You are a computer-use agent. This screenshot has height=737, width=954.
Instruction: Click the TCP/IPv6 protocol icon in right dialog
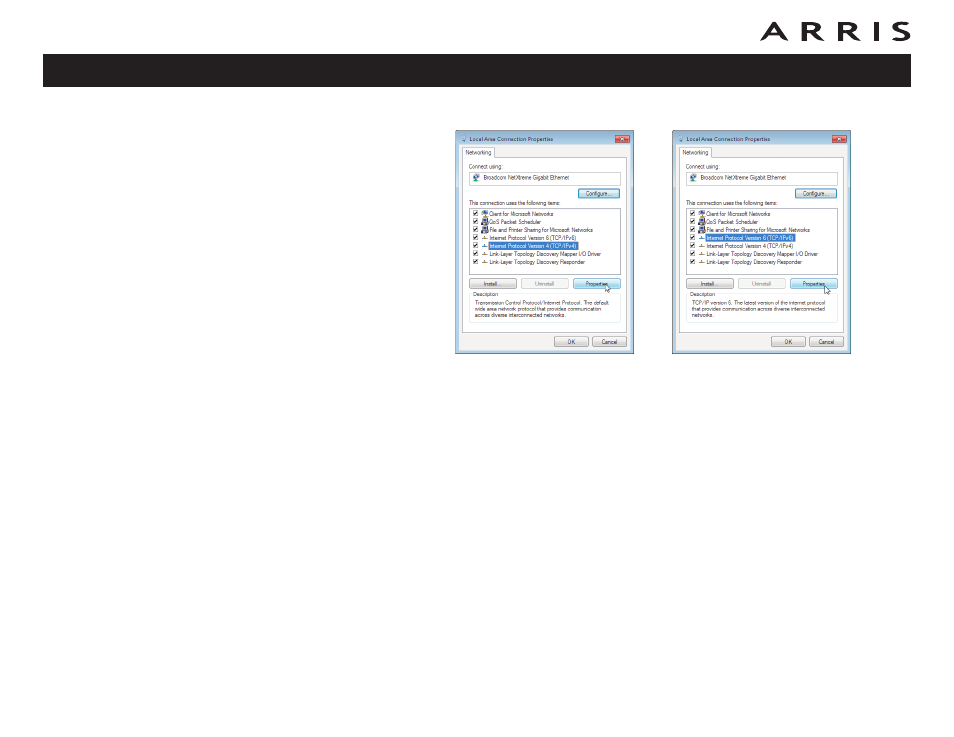[x=701, y=238]
